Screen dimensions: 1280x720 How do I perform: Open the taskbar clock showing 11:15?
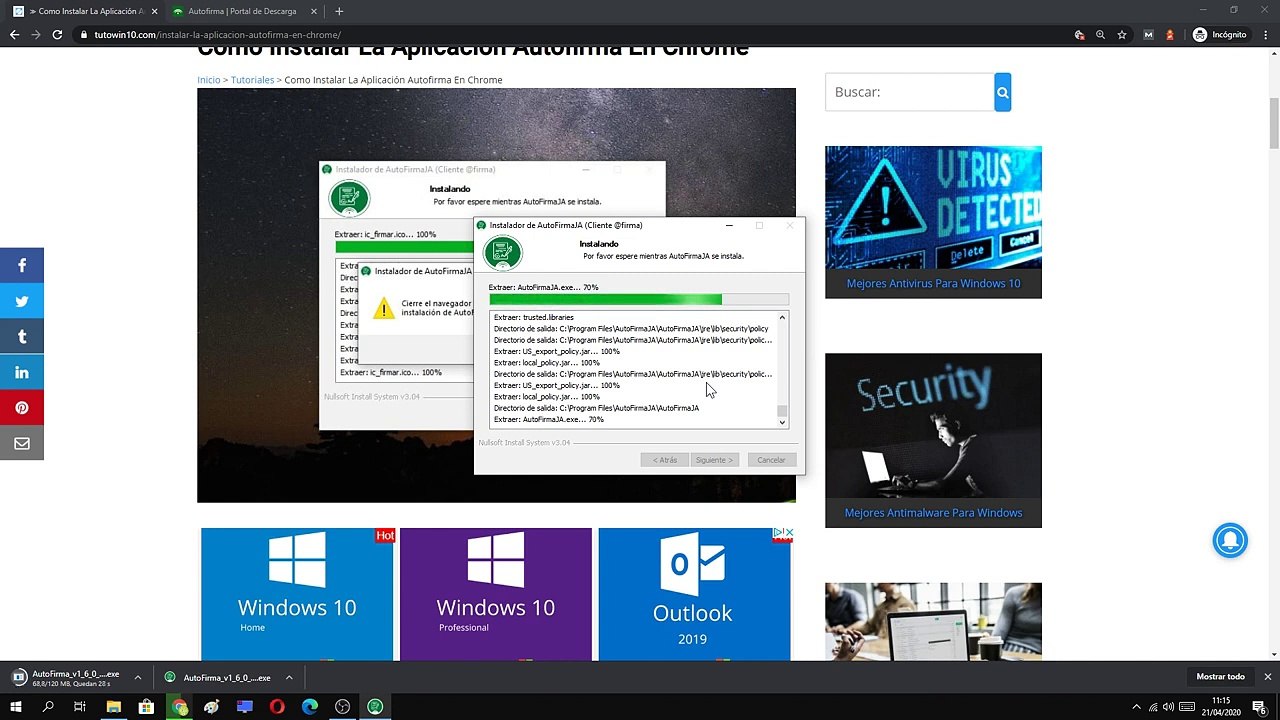(1220, 707)
